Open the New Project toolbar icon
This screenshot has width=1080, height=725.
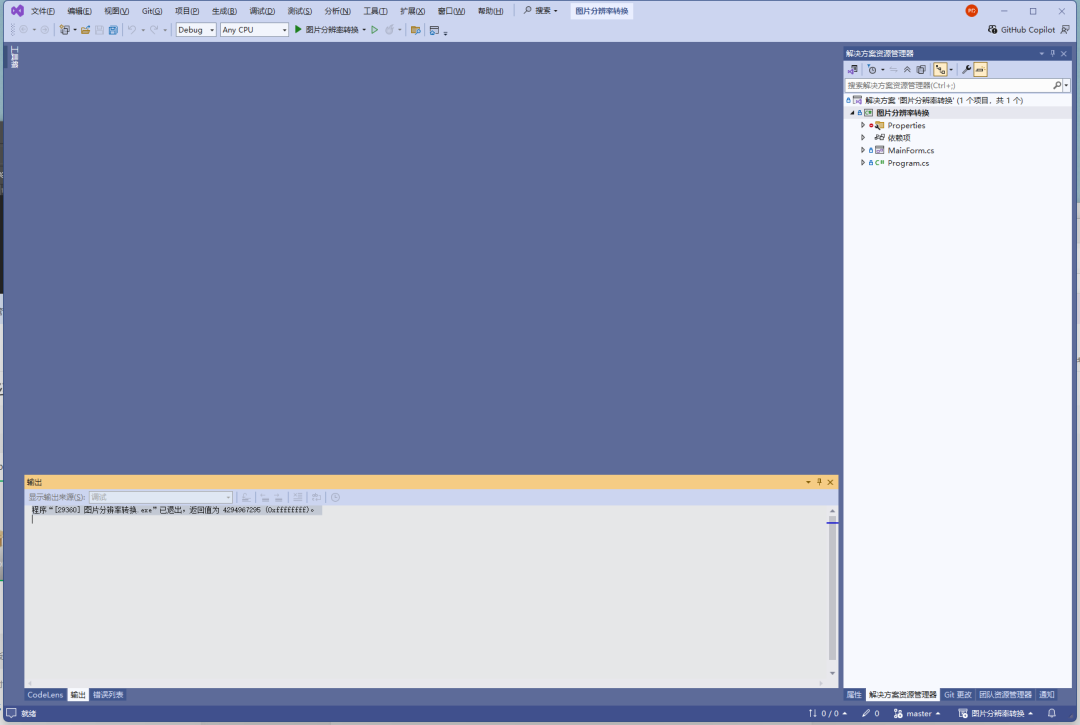(x=64, y=30)
